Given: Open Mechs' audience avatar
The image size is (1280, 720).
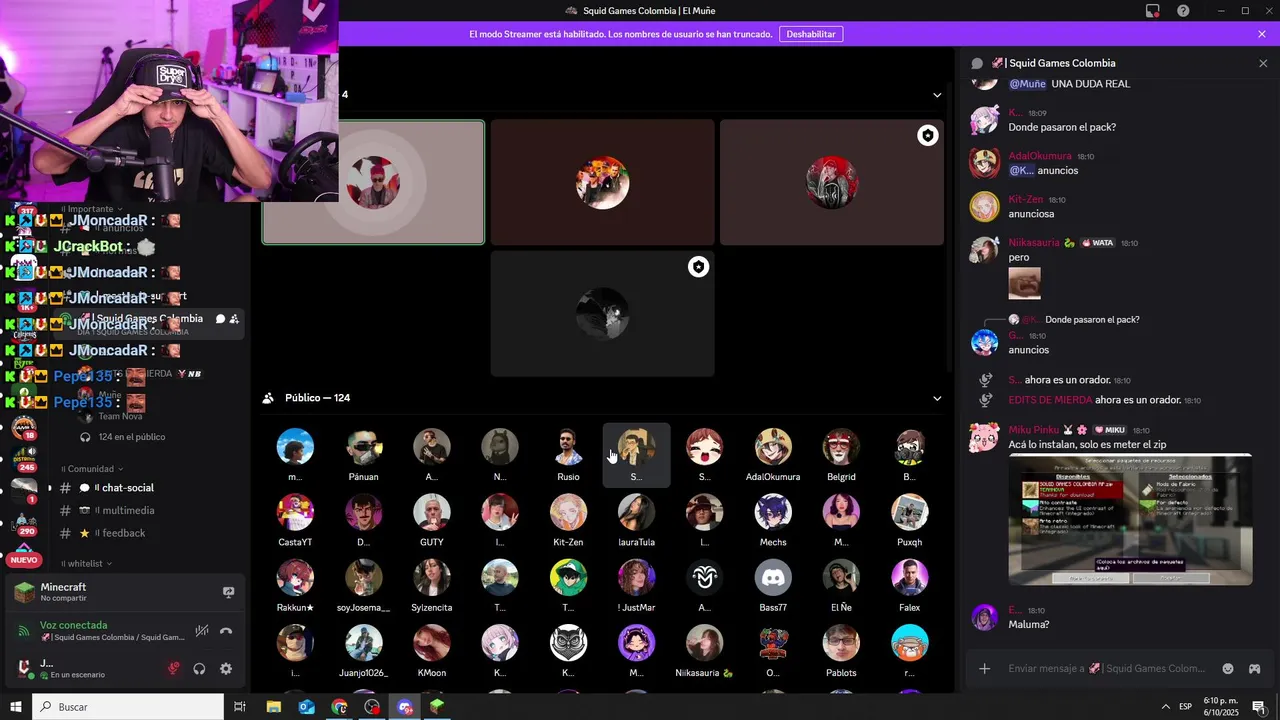Looking at the screenshot, I should click(x=773, y=512).
